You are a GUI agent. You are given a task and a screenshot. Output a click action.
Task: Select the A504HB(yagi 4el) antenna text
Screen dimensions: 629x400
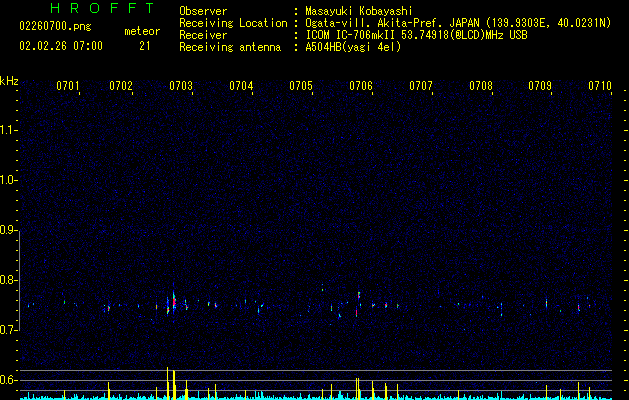point(353,47)
